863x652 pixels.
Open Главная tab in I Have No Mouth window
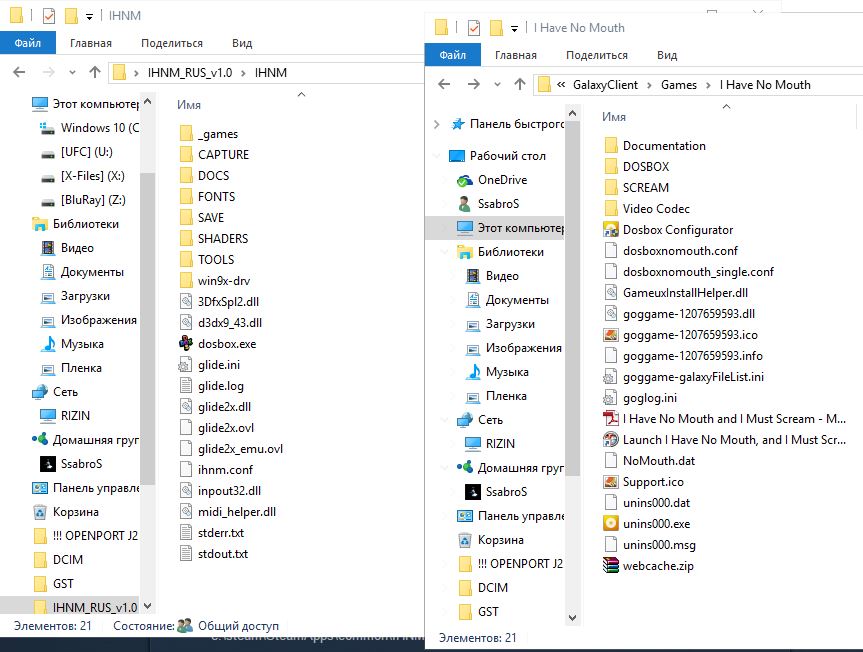[516, 55]
